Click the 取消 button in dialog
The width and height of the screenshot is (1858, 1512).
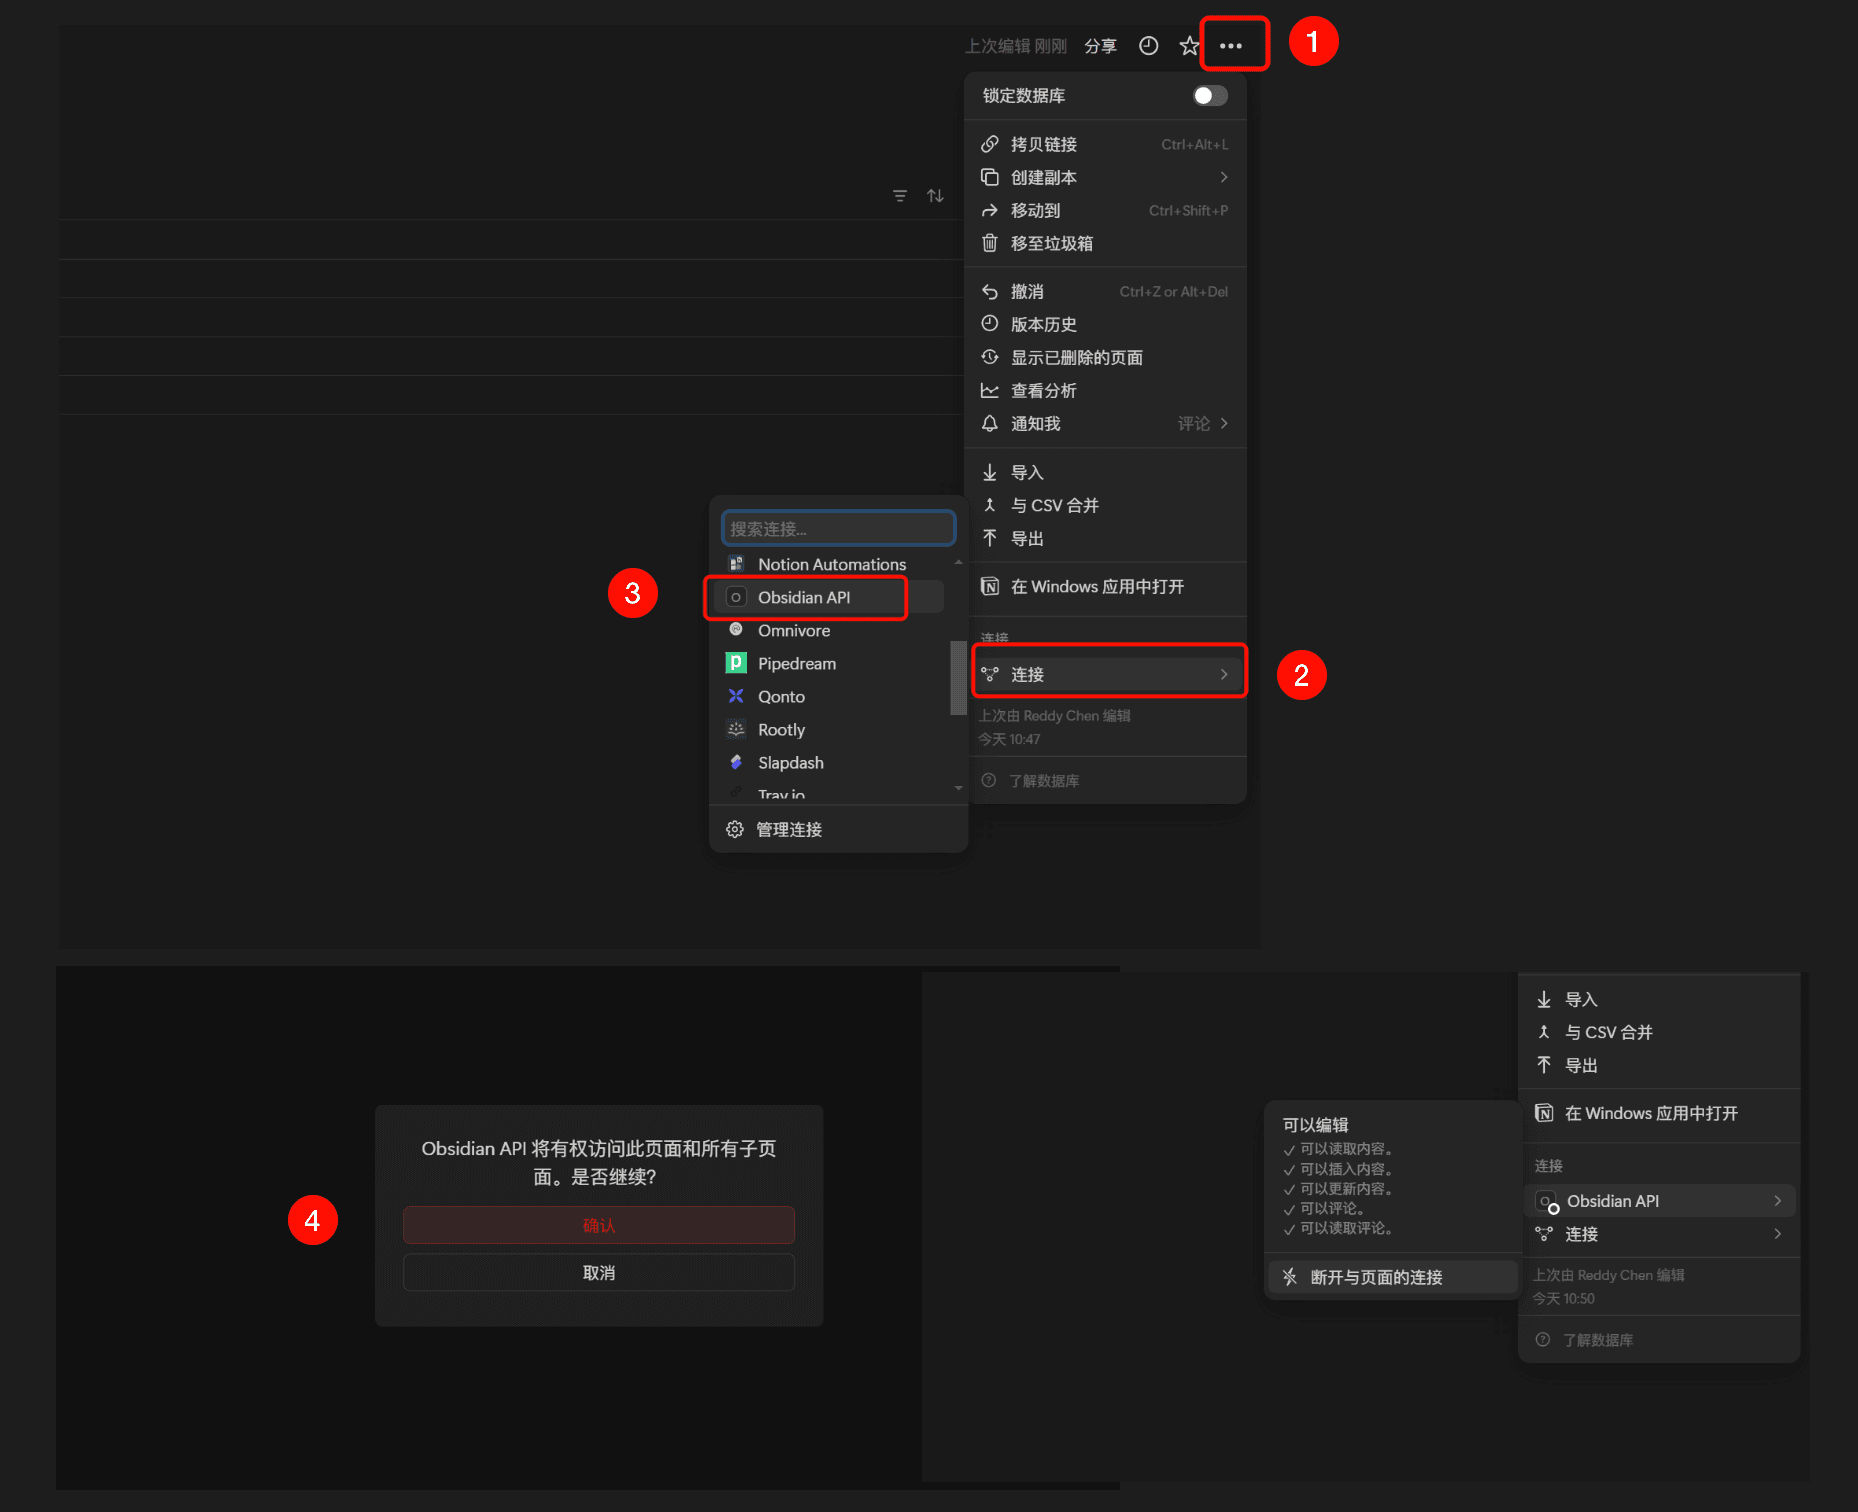599,1273
